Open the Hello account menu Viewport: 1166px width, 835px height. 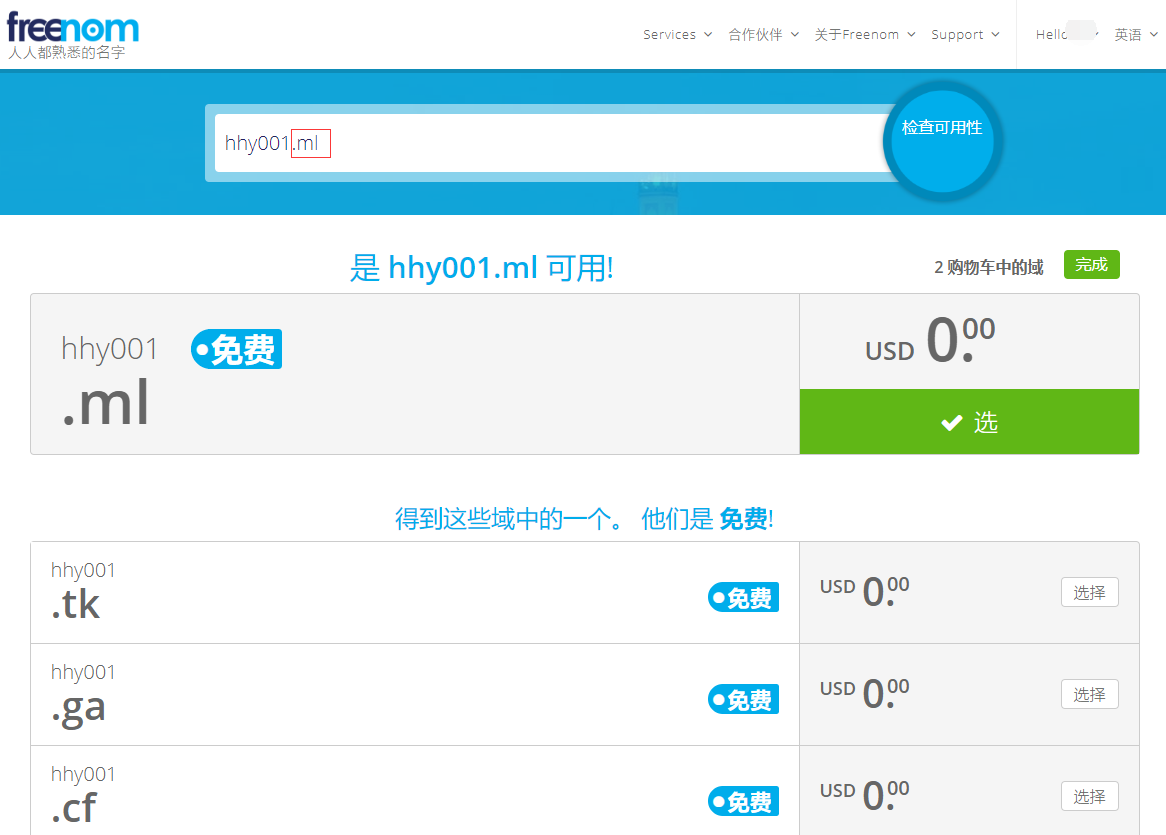pyautogui.click(x=1067, y=34)
